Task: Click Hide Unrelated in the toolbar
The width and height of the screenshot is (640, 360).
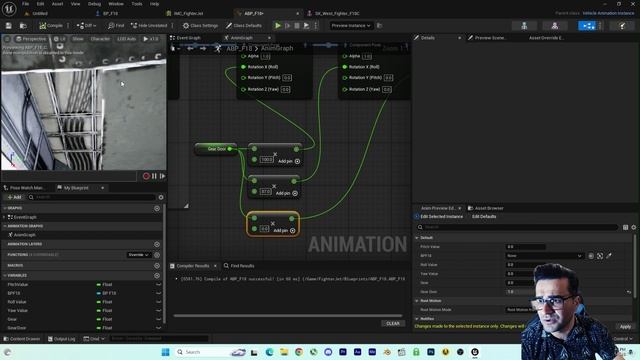Action: tap(149, 25)
